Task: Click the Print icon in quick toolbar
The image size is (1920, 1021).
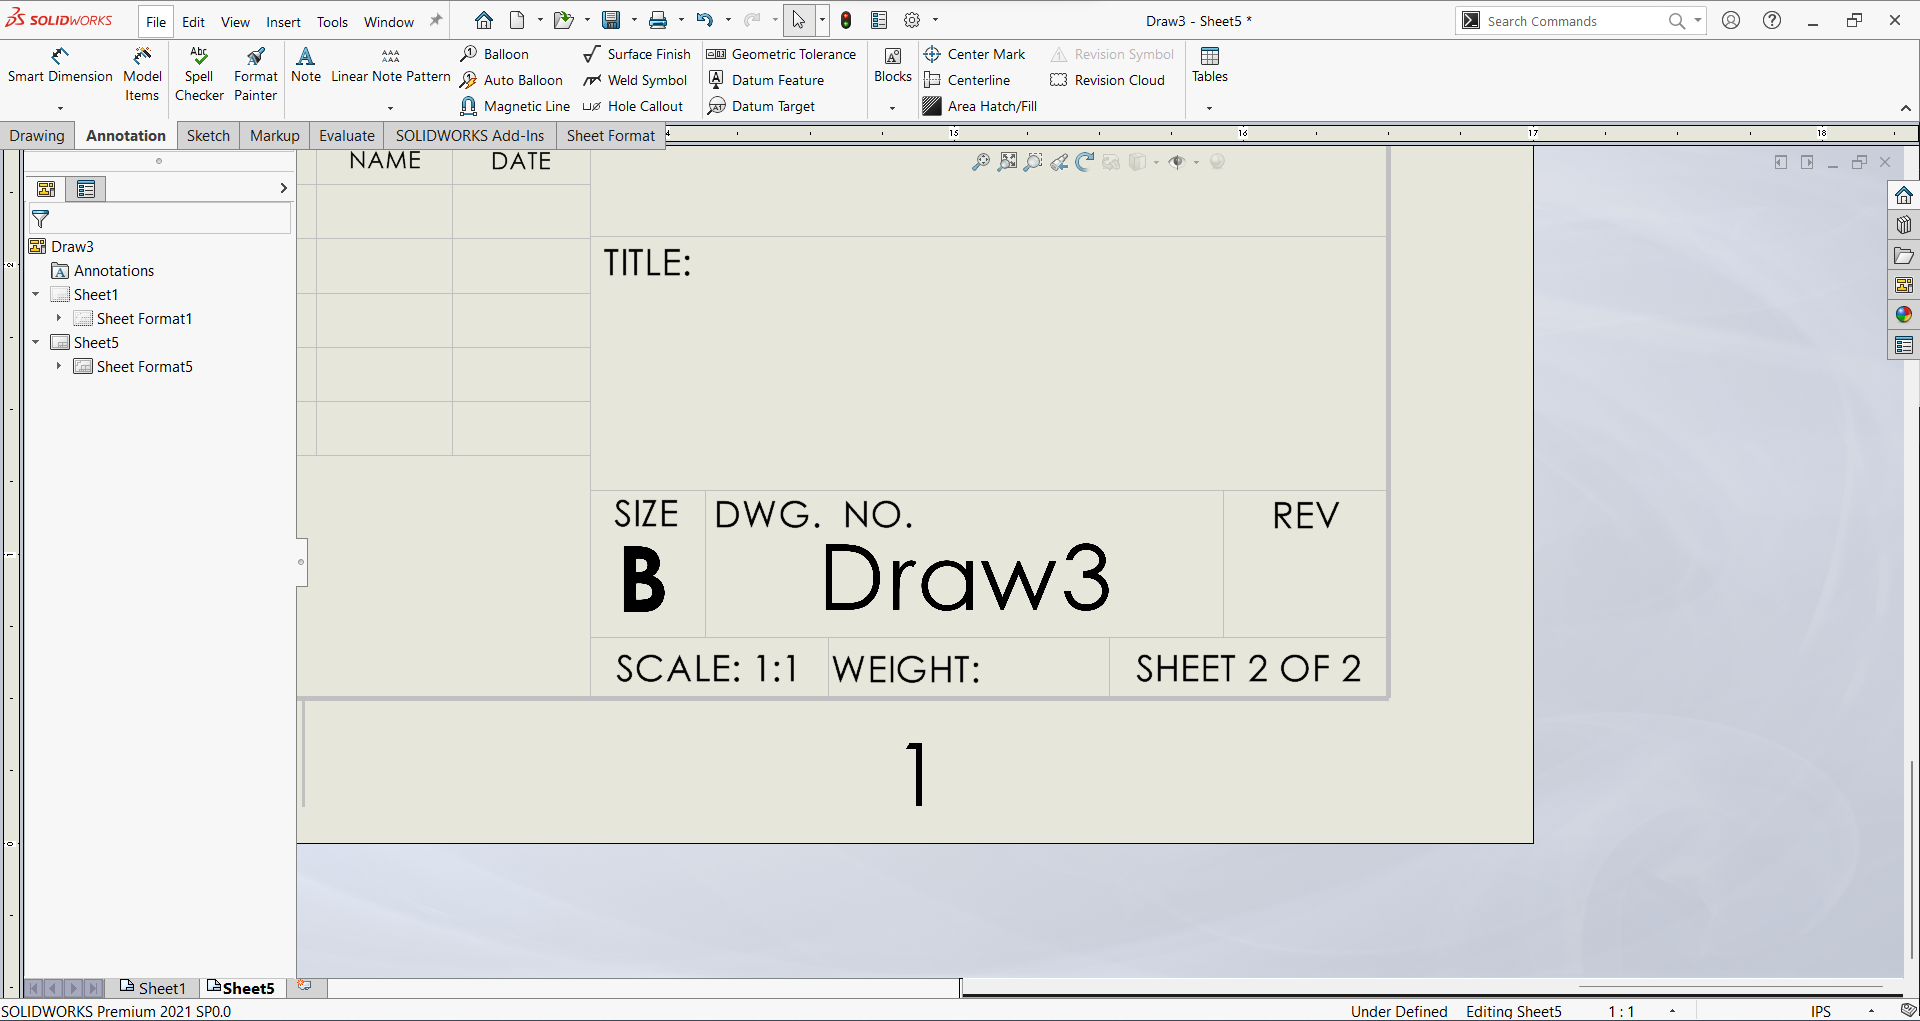Action: pyautogui.click(x=658, y=20)
